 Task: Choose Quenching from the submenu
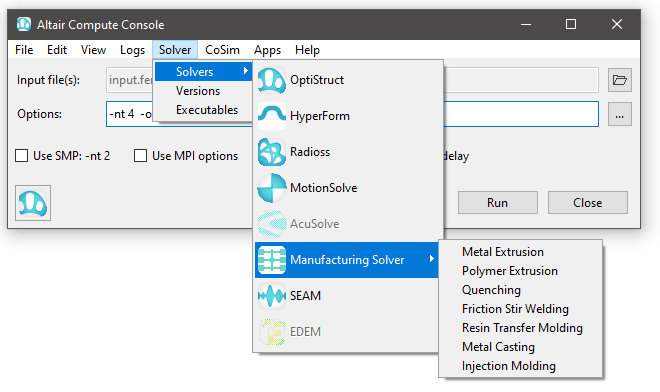(520, 290)
